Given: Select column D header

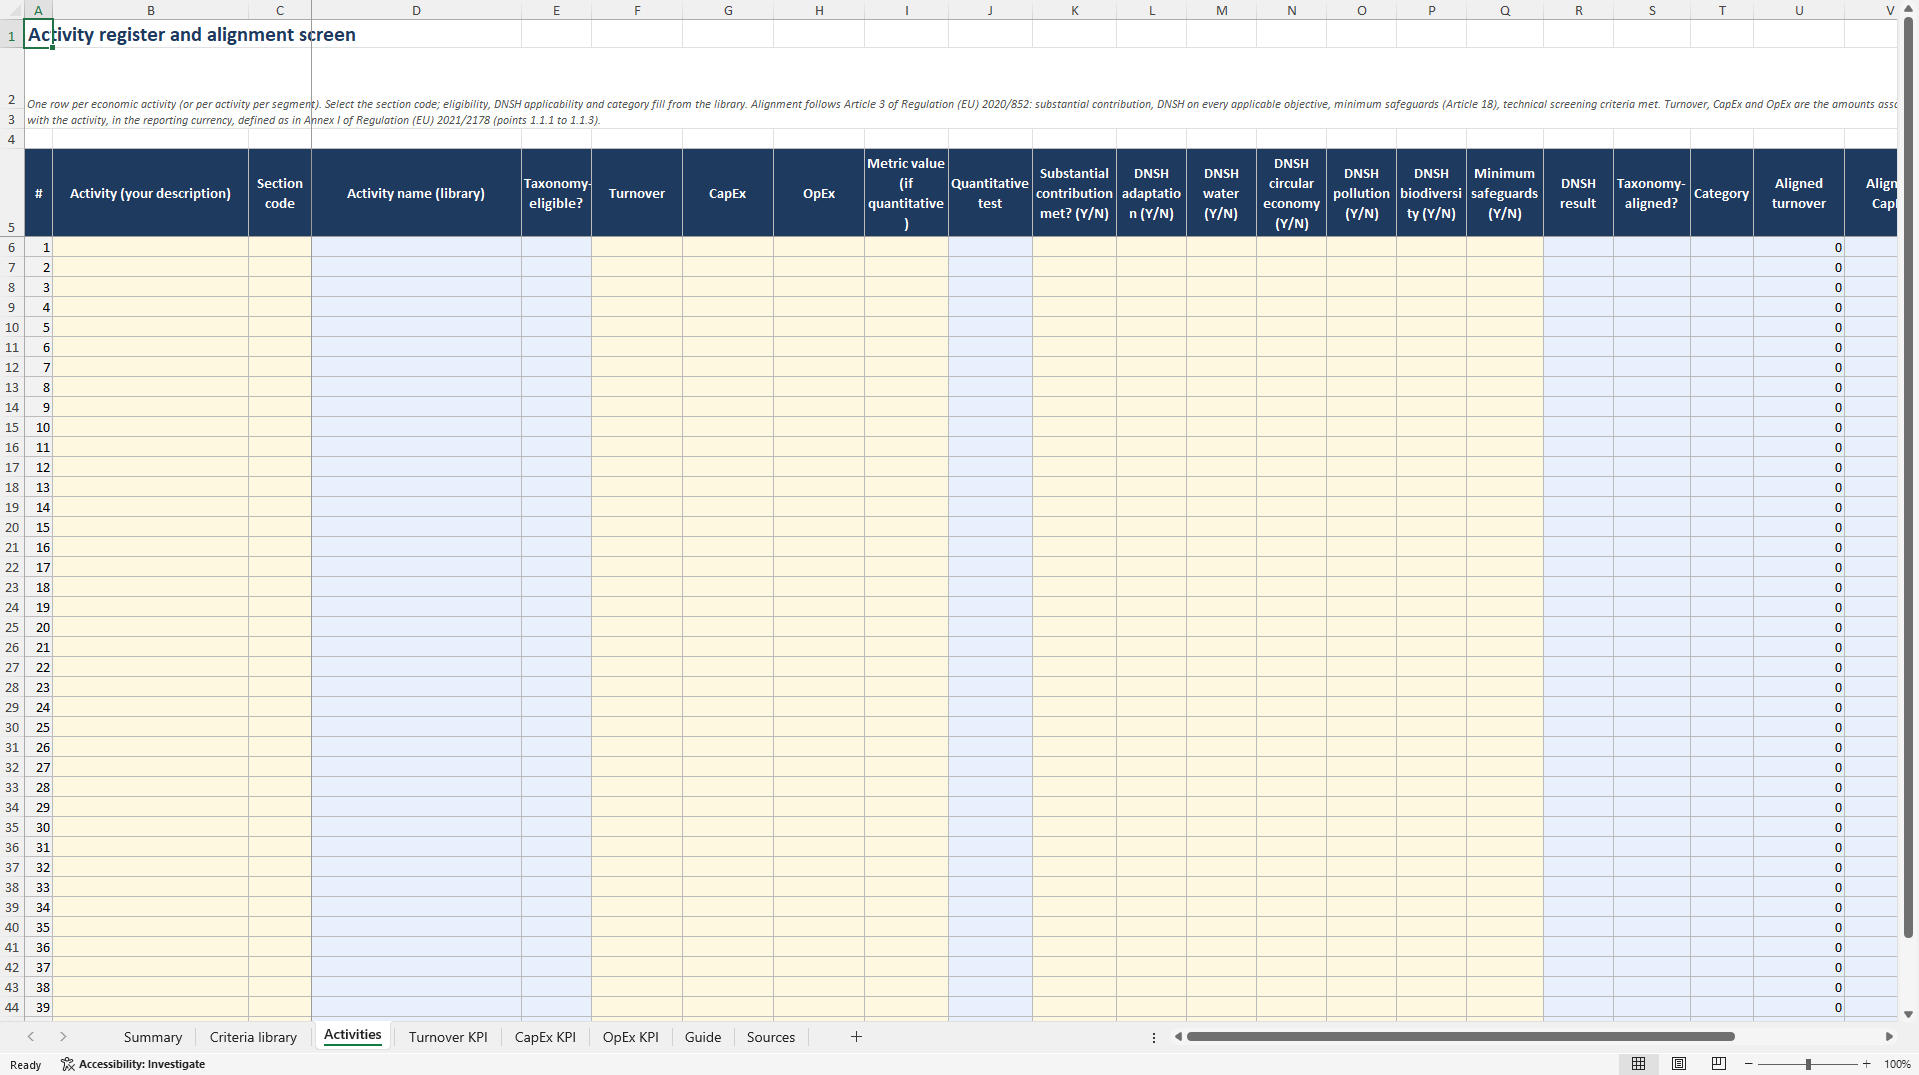Looking at the screenshot, I should point(416,10).
